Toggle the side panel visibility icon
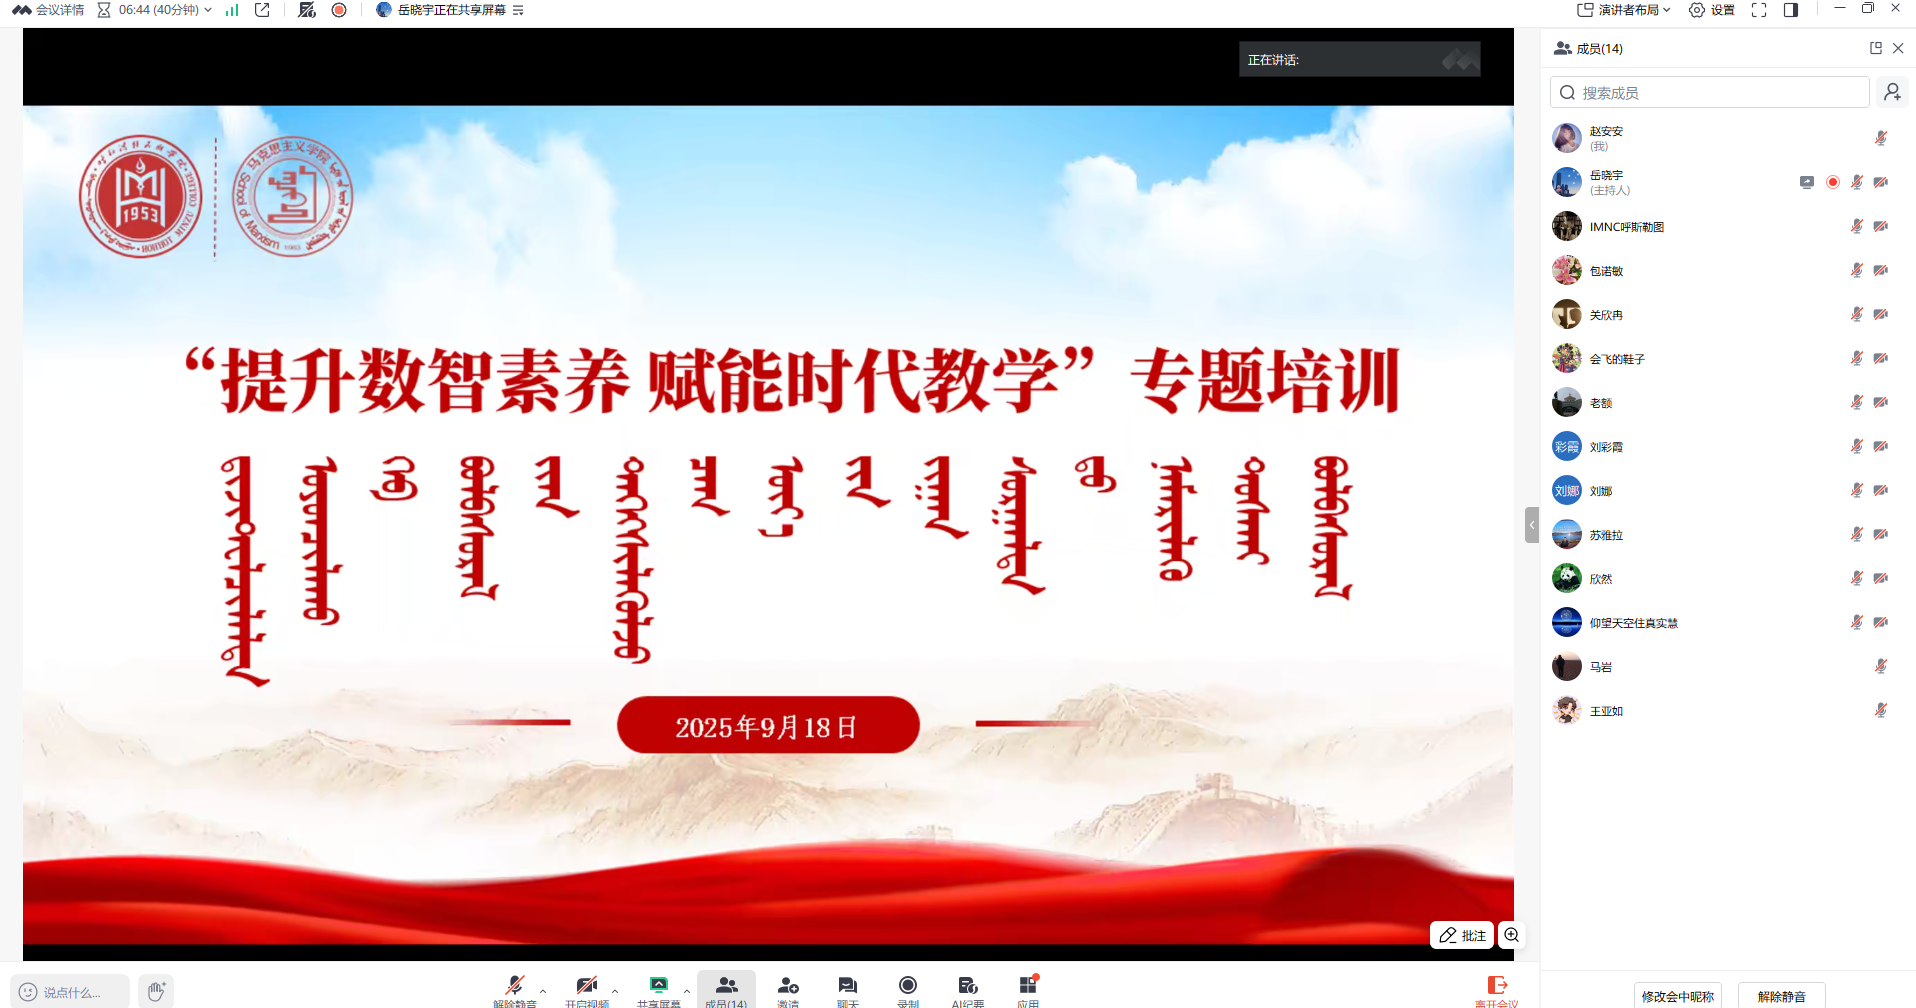The image size is (1916, 1008). coord(1791,10)
